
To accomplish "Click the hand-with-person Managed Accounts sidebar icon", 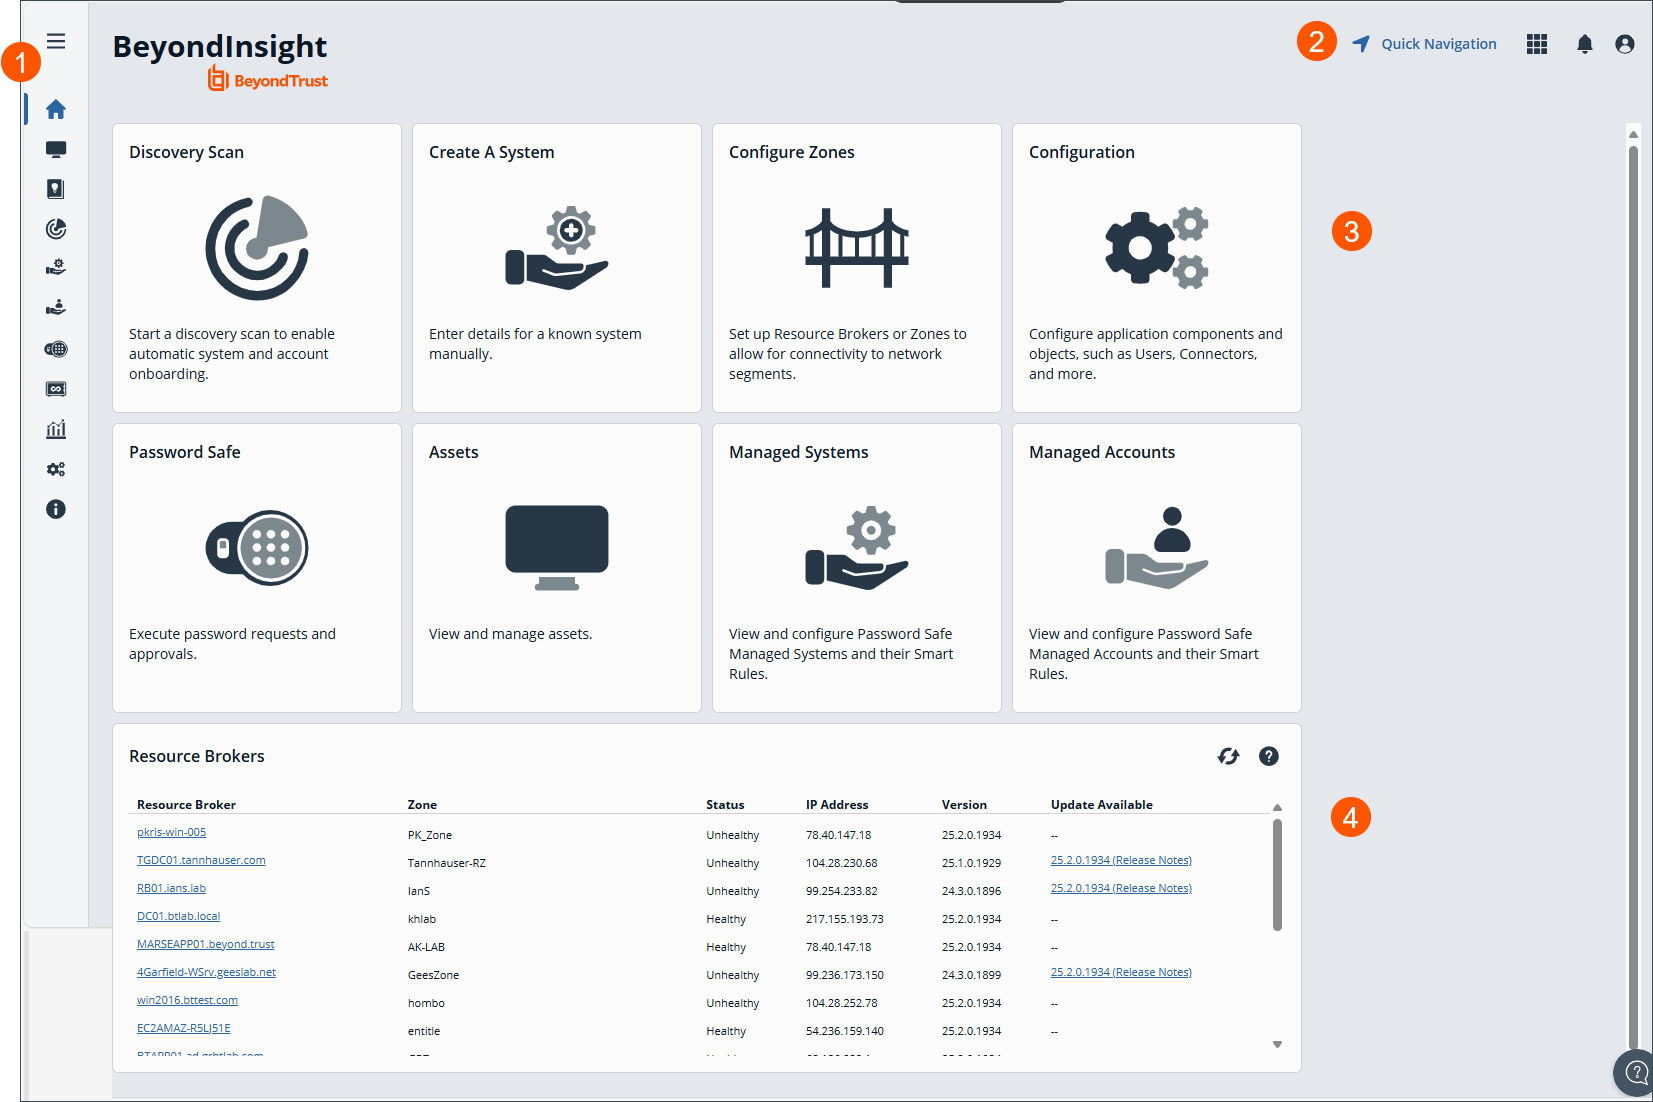I will pyautogui.click(x=56, y=308).
